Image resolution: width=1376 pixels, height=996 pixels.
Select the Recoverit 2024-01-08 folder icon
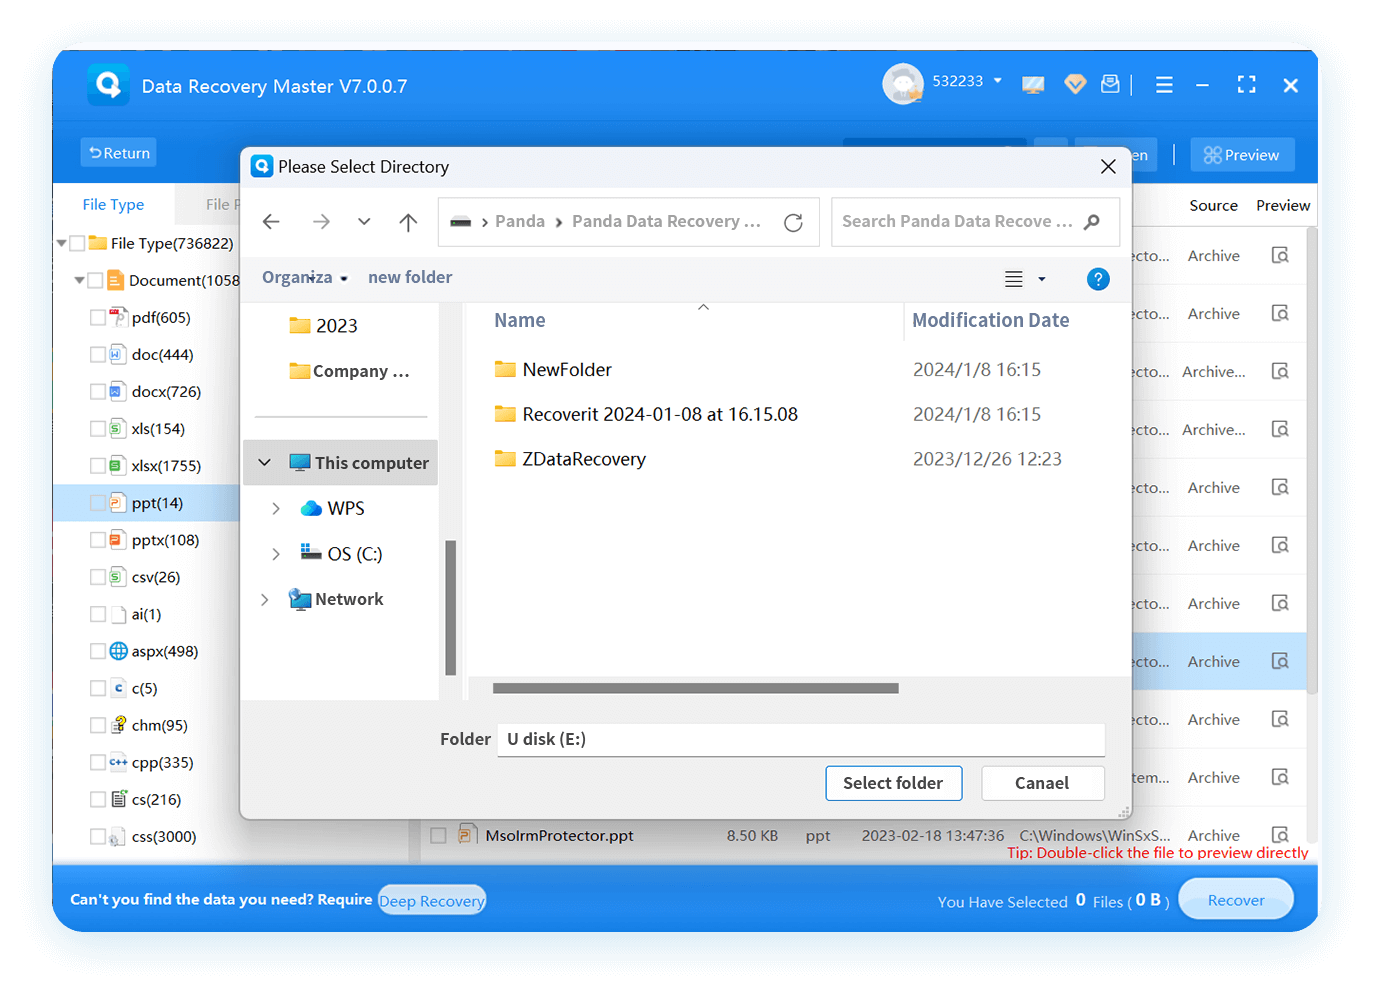[x=505, y=414]
